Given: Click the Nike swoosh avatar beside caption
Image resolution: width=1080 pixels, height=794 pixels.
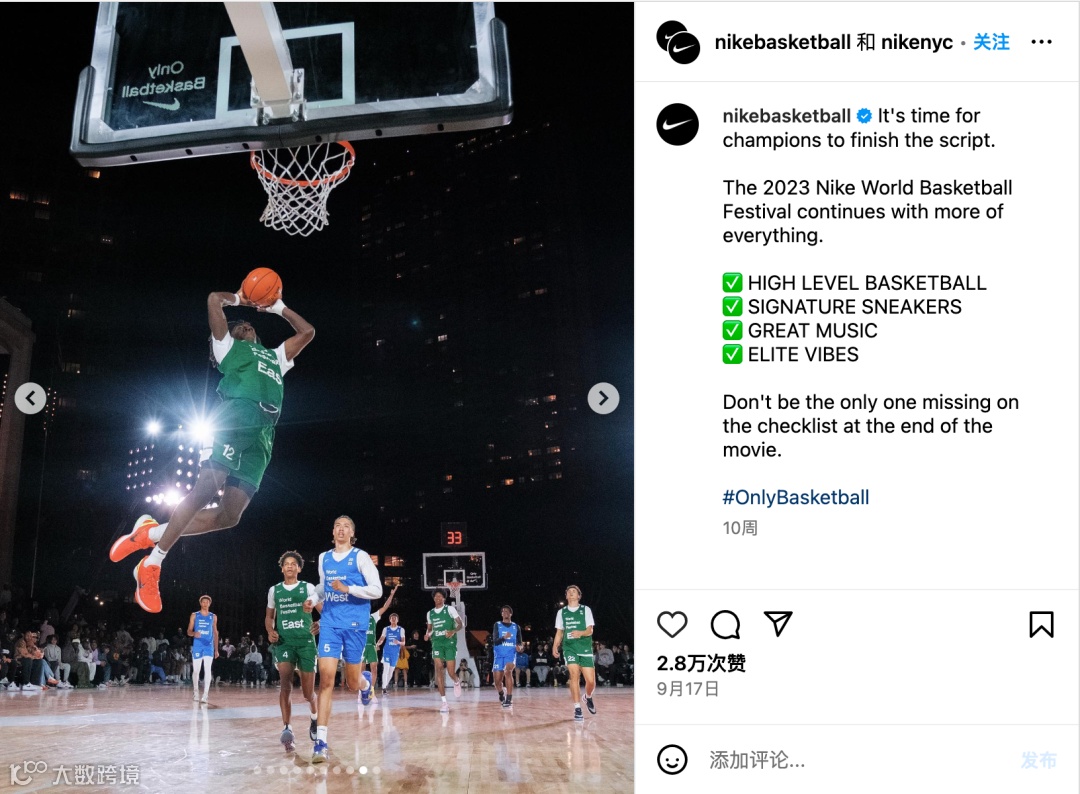Looking at the screenshot, I should pos(677,125).
